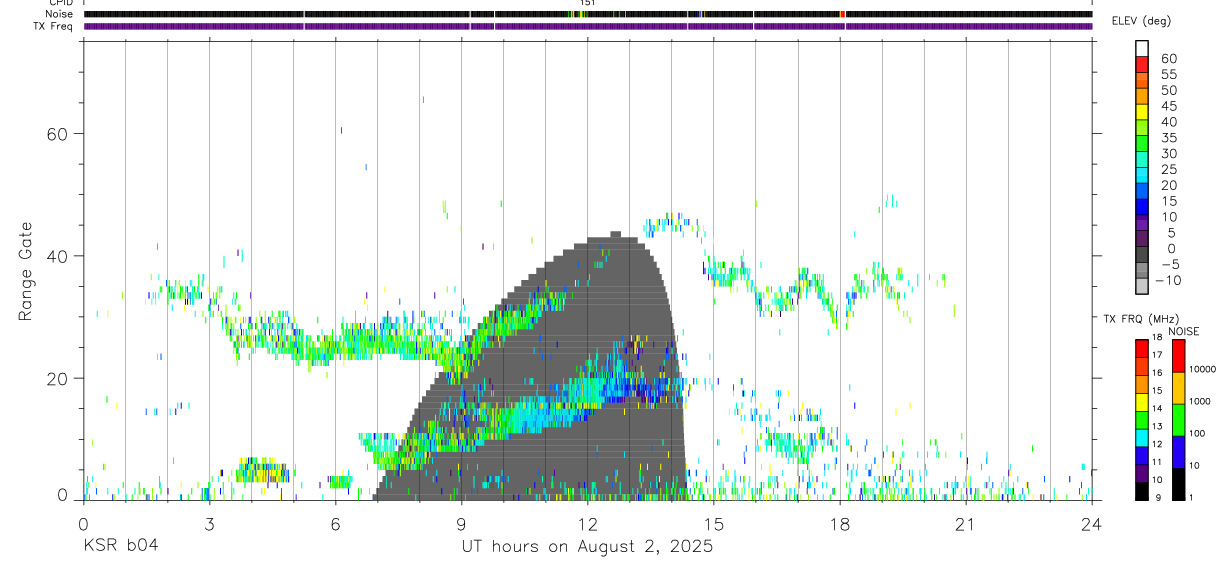Click the 'Noise' row label at top
The width and height of the screenshot is (1228, 567).
pos(60,14)
